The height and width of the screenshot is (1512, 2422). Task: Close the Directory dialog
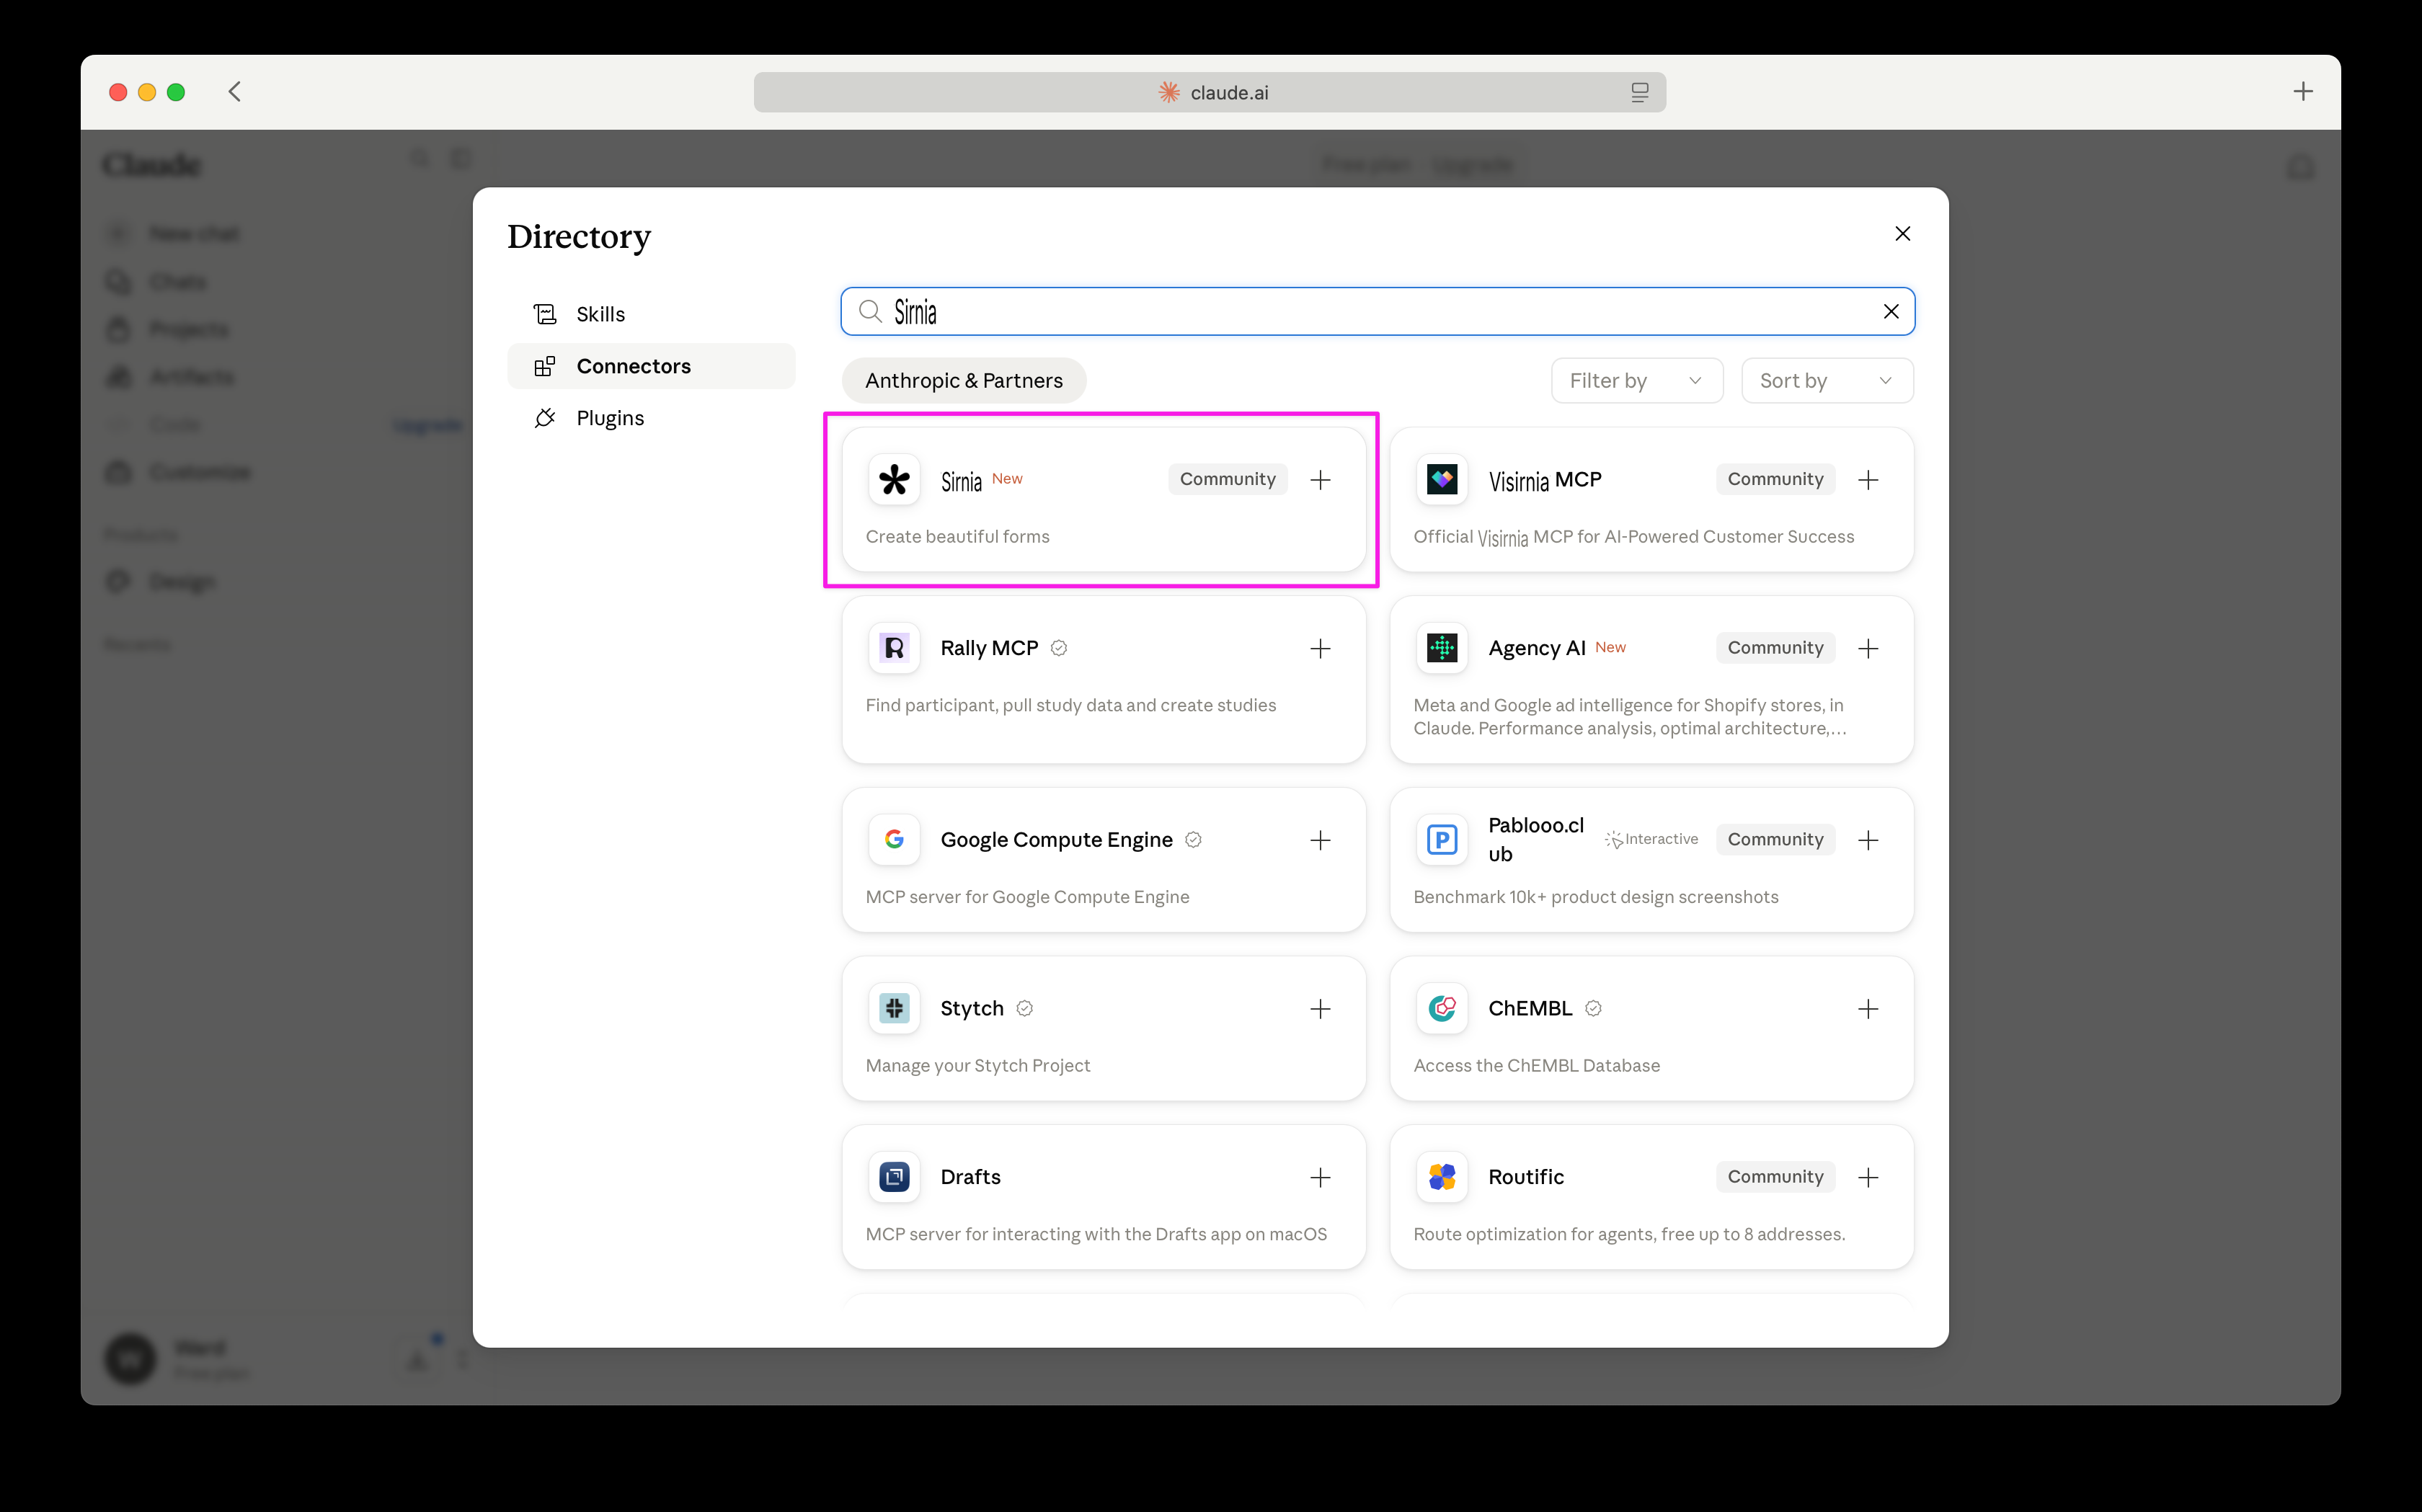tap(1902, 234)
